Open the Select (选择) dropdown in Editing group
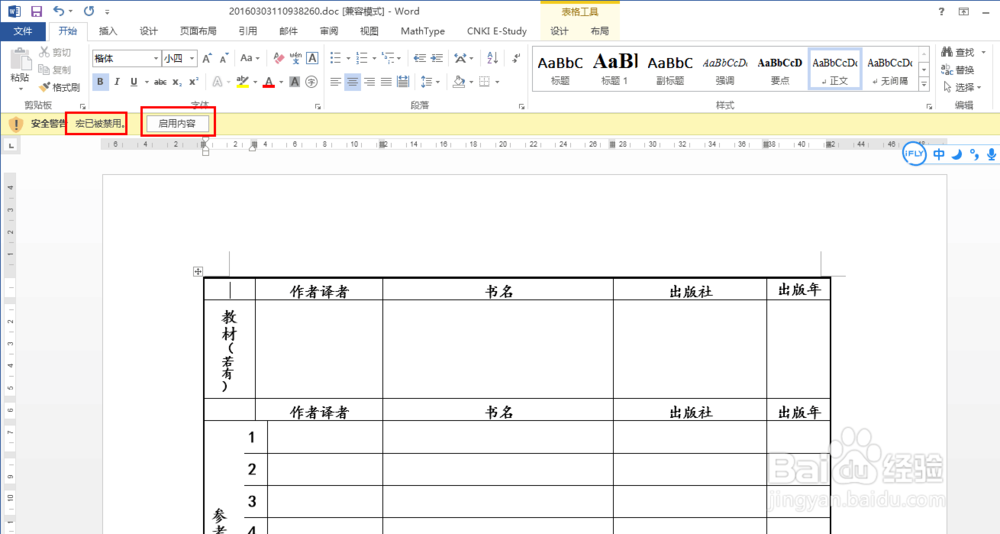The height and width of the screenshot is (534, 1000). [x=962, y=87]
